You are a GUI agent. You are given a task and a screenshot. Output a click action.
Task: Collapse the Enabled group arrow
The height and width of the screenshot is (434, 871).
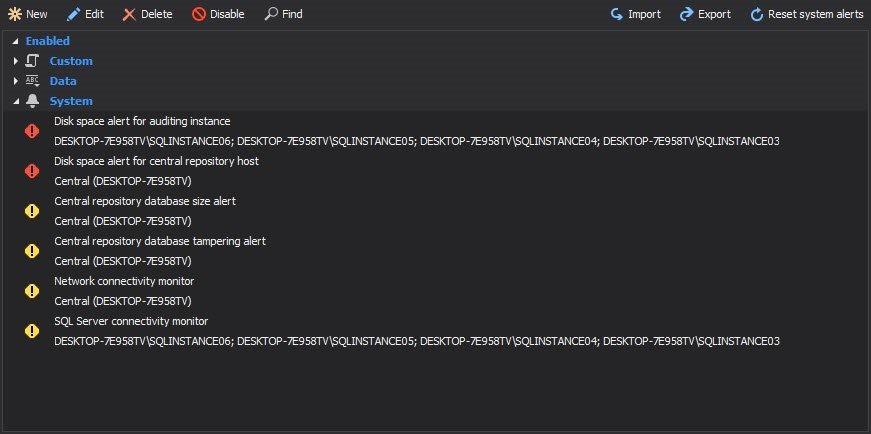click(16, 41)
